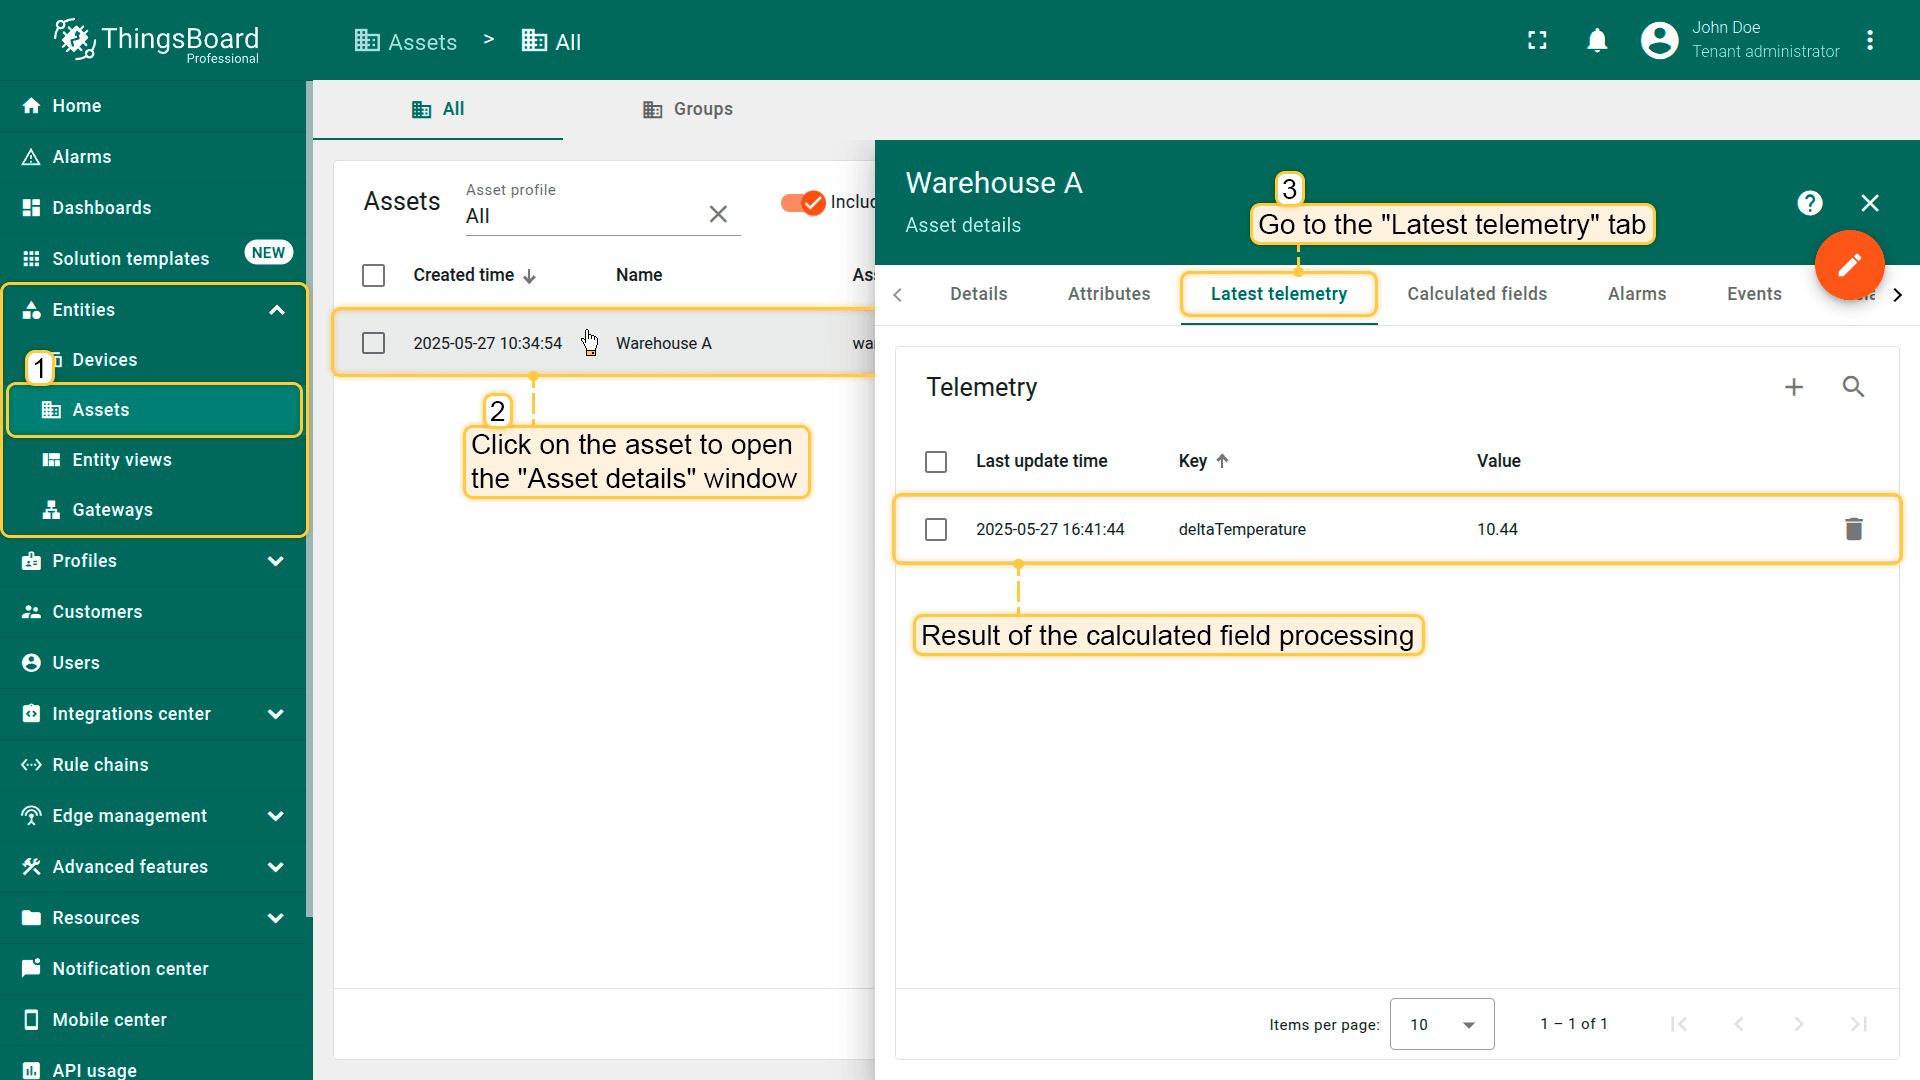Open the Groups tab
The height and width of the screenshot is (1080, 1920).
pyautogui.click(x=687, y=109)
